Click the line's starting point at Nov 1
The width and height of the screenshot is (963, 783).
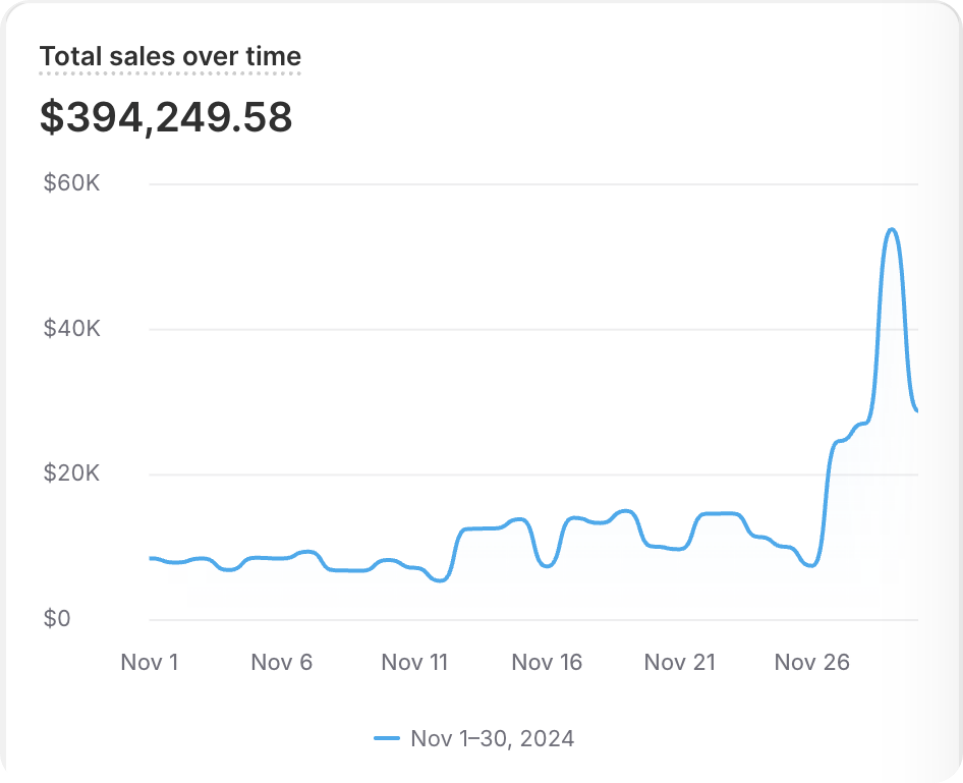tap(151, 558)
